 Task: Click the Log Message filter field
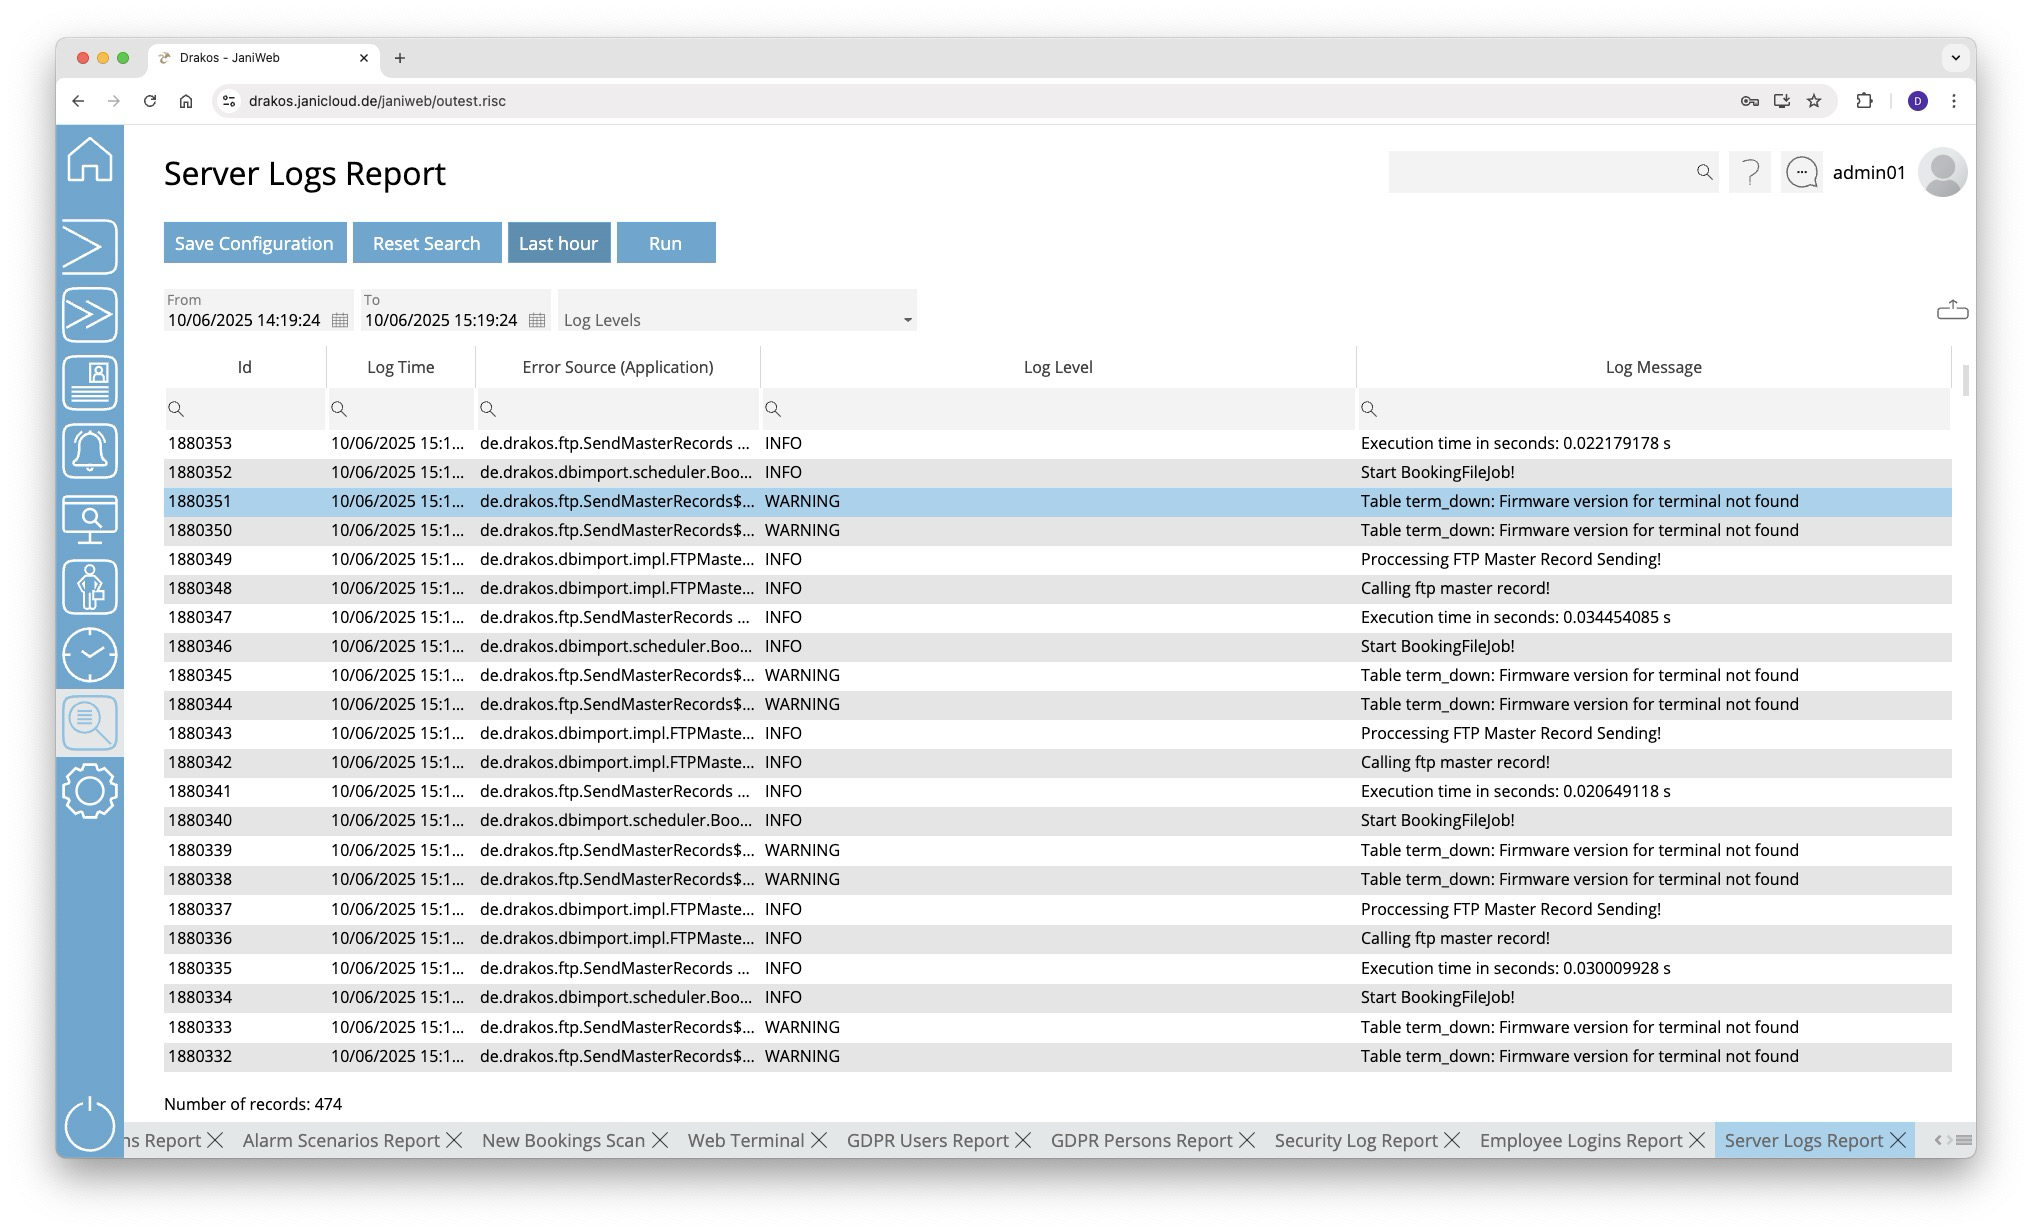click(1660, 409)
